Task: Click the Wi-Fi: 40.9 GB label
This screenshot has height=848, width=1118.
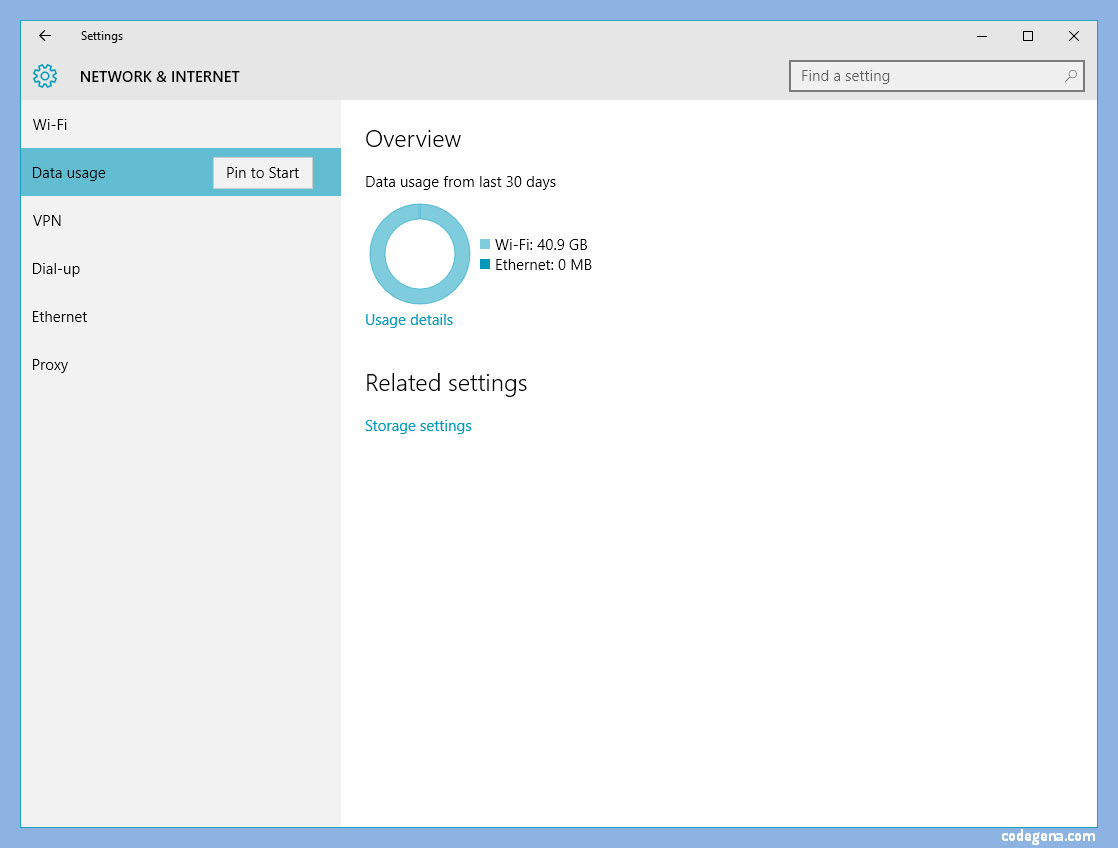Action: coord(543,244)
